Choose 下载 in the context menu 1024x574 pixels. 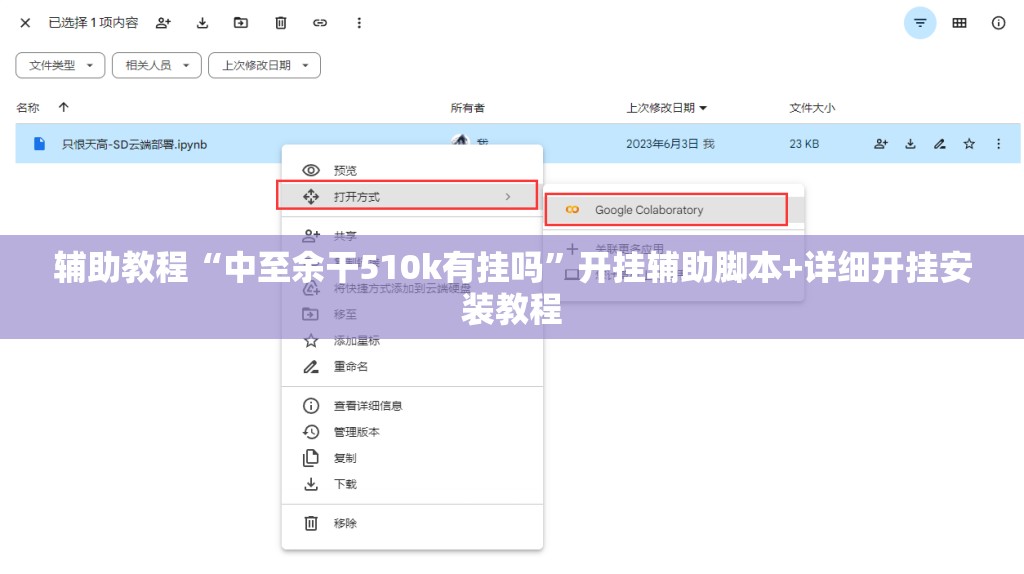point(412,484)
